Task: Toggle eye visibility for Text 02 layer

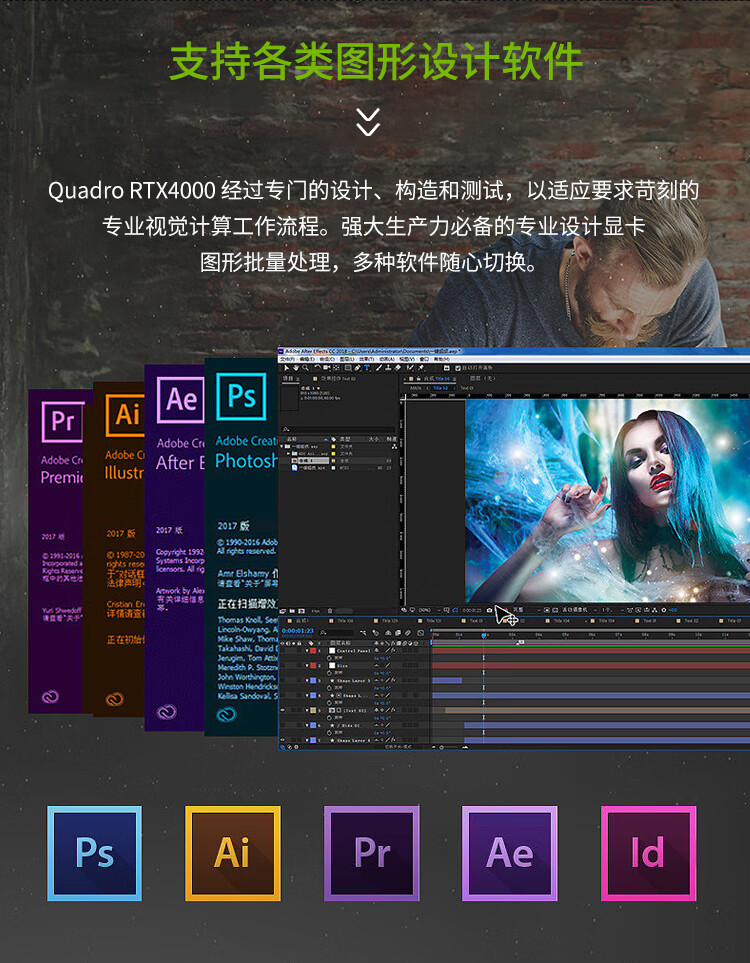Action: point(283,711)
